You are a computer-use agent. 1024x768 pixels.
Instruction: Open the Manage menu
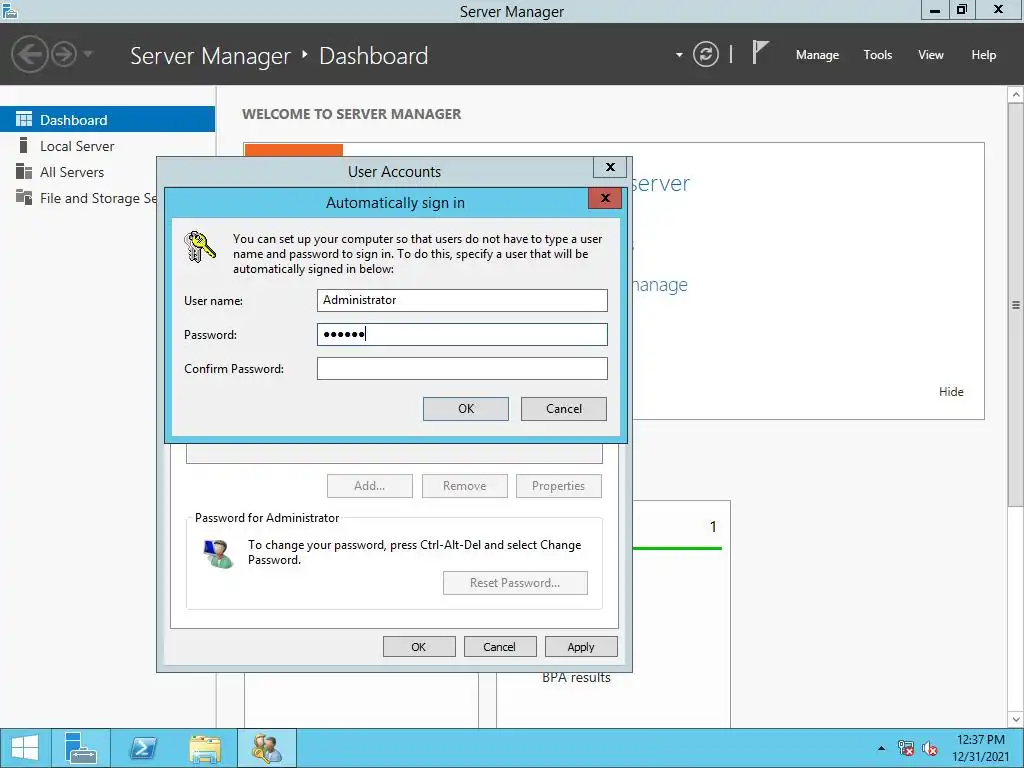(817, 55)
